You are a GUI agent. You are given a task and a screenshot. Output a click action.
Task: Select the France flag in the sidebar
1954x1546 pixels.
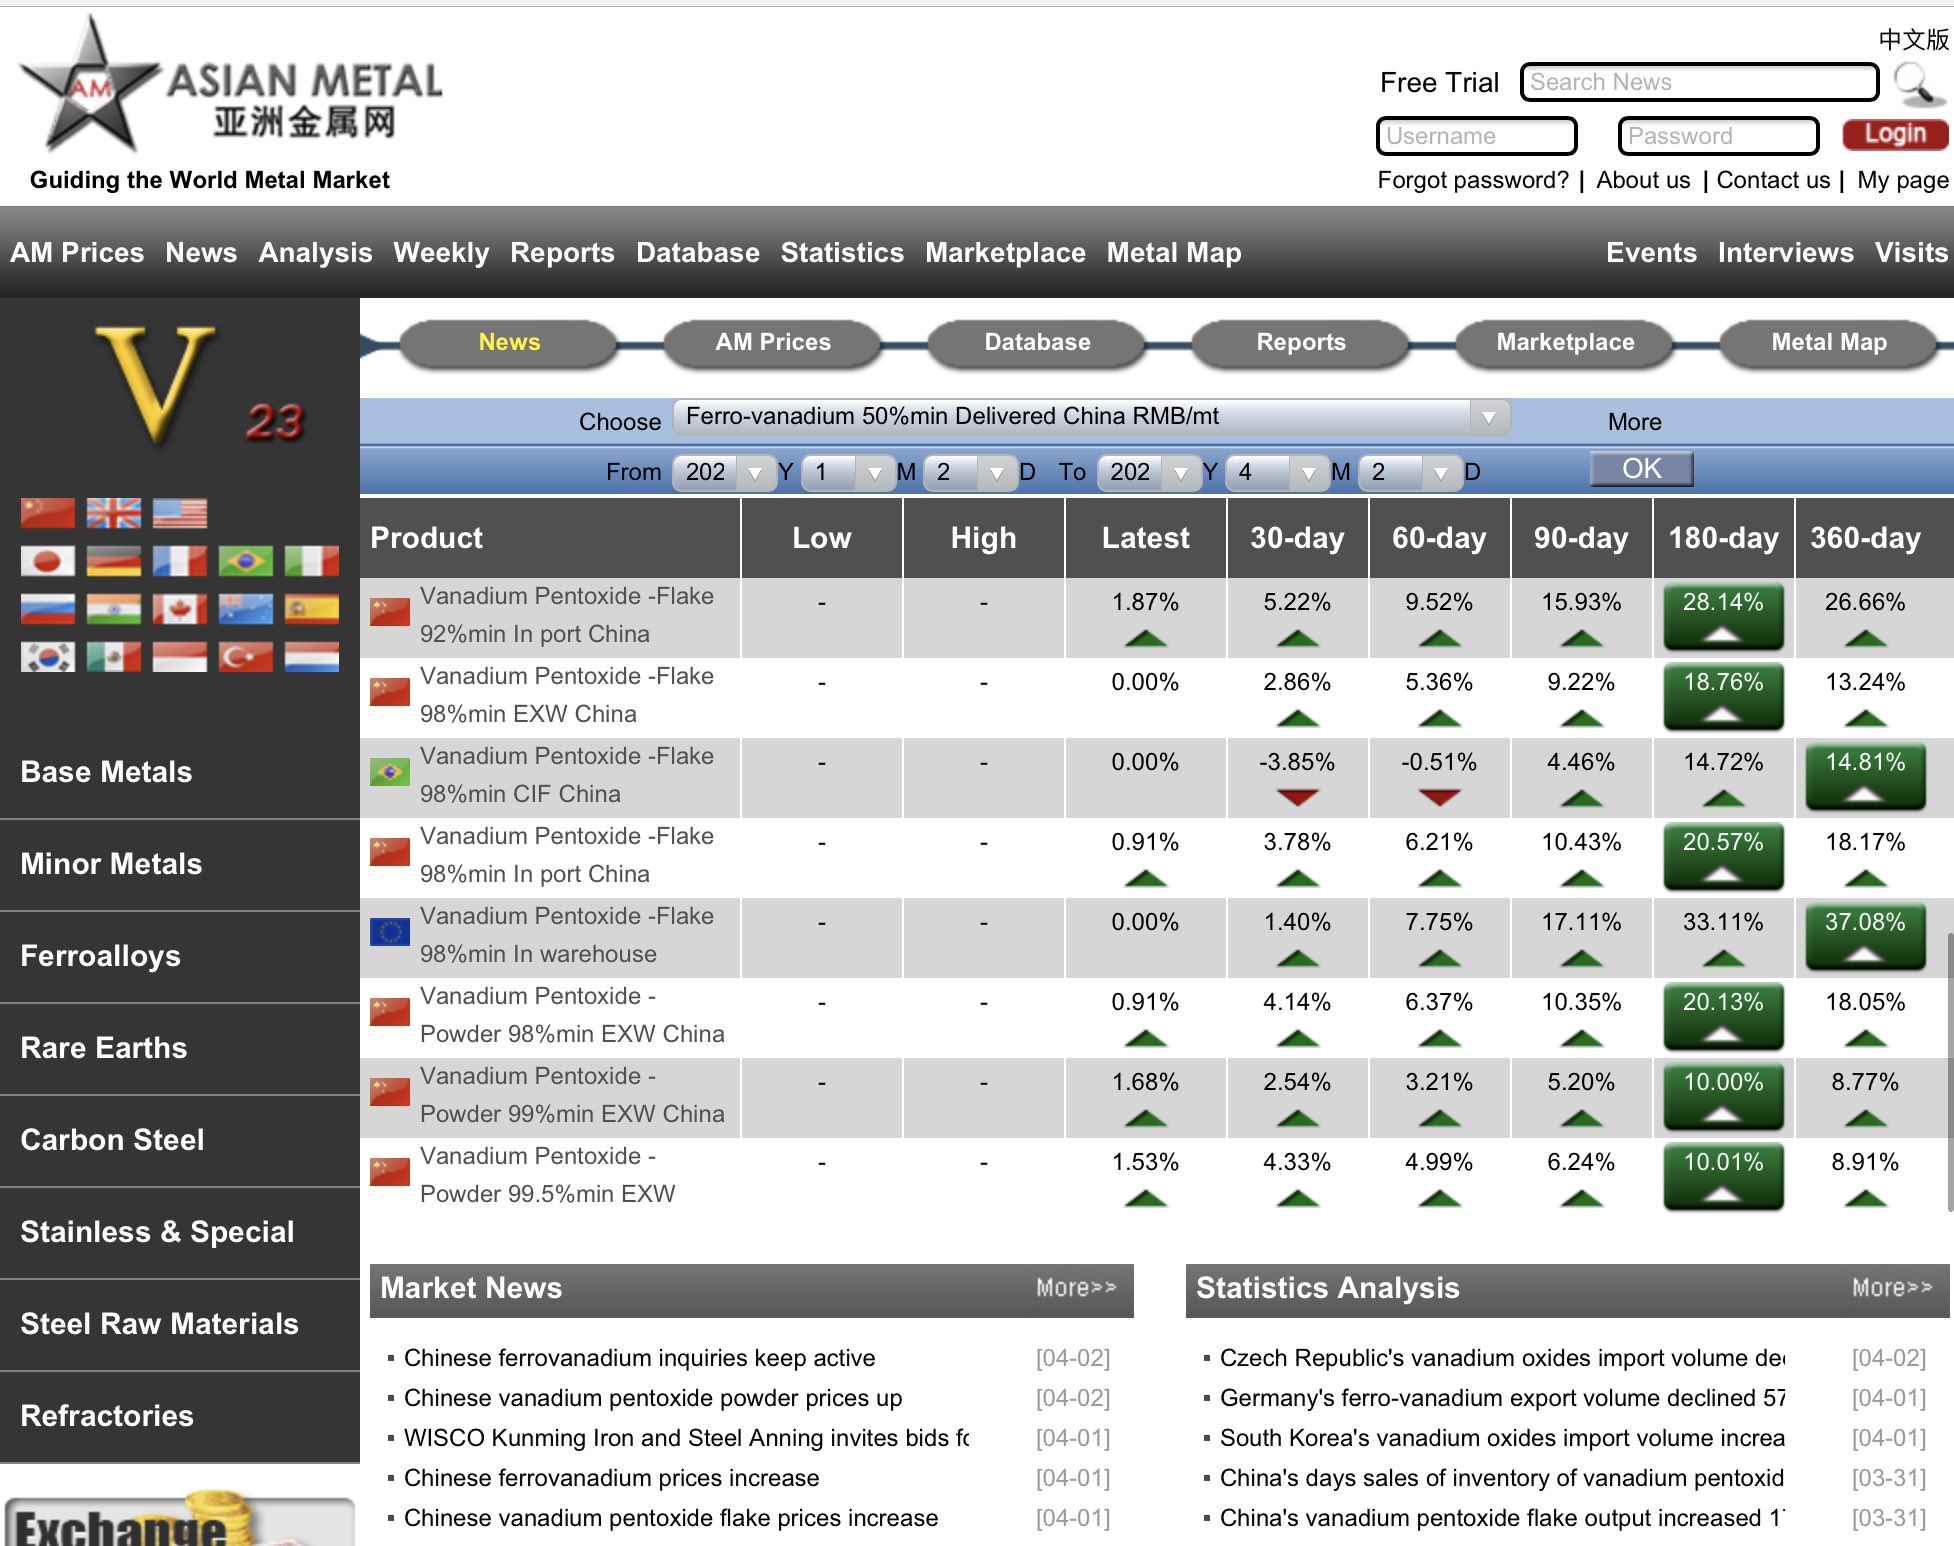(180, 561)
